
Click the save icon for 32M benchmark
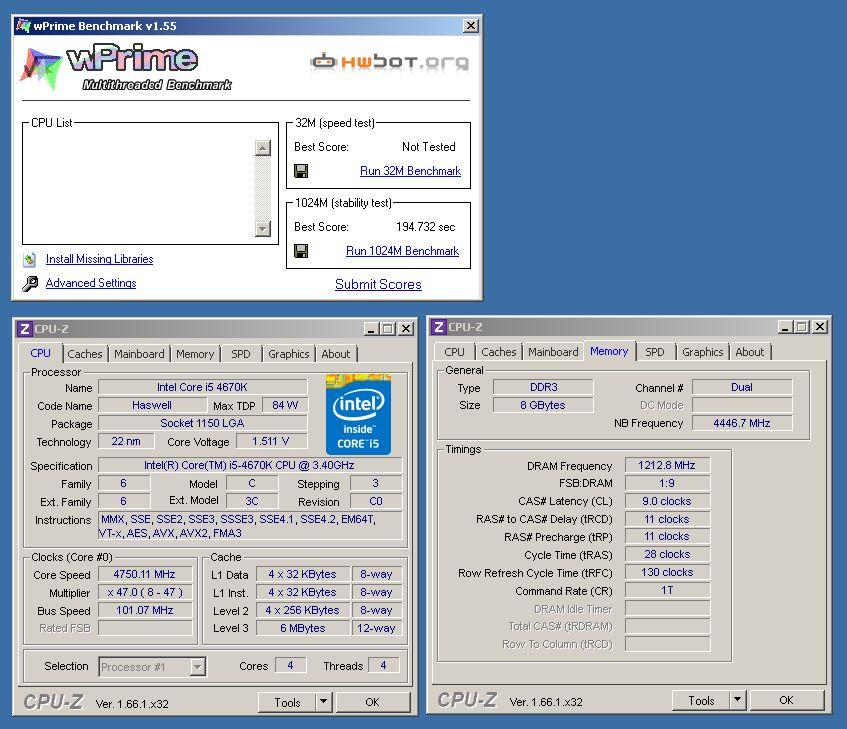tap(301, 171)
